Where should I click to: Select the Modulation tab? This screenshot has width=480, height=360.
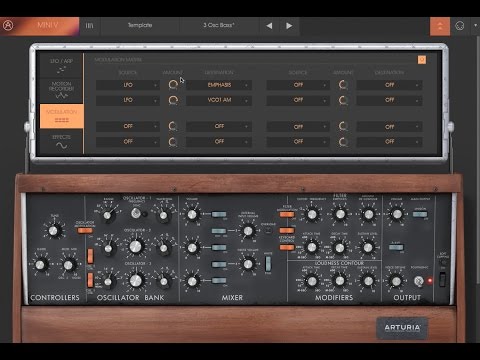(x=61, y=116)
